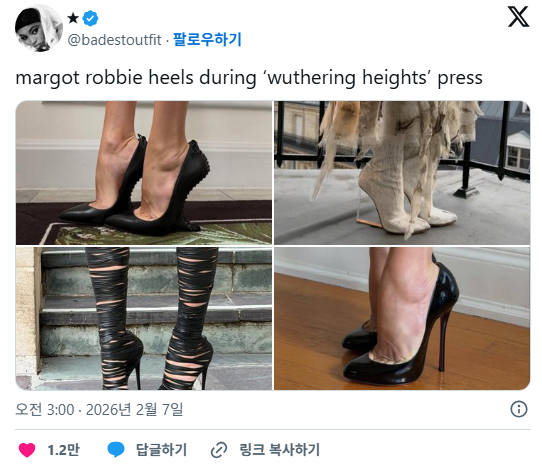Click the 'wuthering heights' press text

373,77
